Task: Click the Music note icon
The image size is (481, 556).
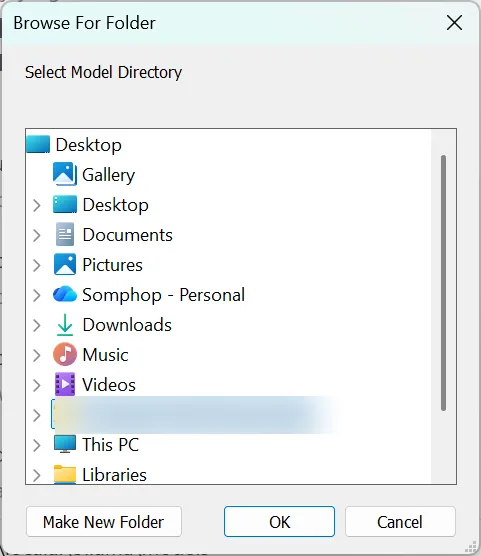Action: point(65,354)
